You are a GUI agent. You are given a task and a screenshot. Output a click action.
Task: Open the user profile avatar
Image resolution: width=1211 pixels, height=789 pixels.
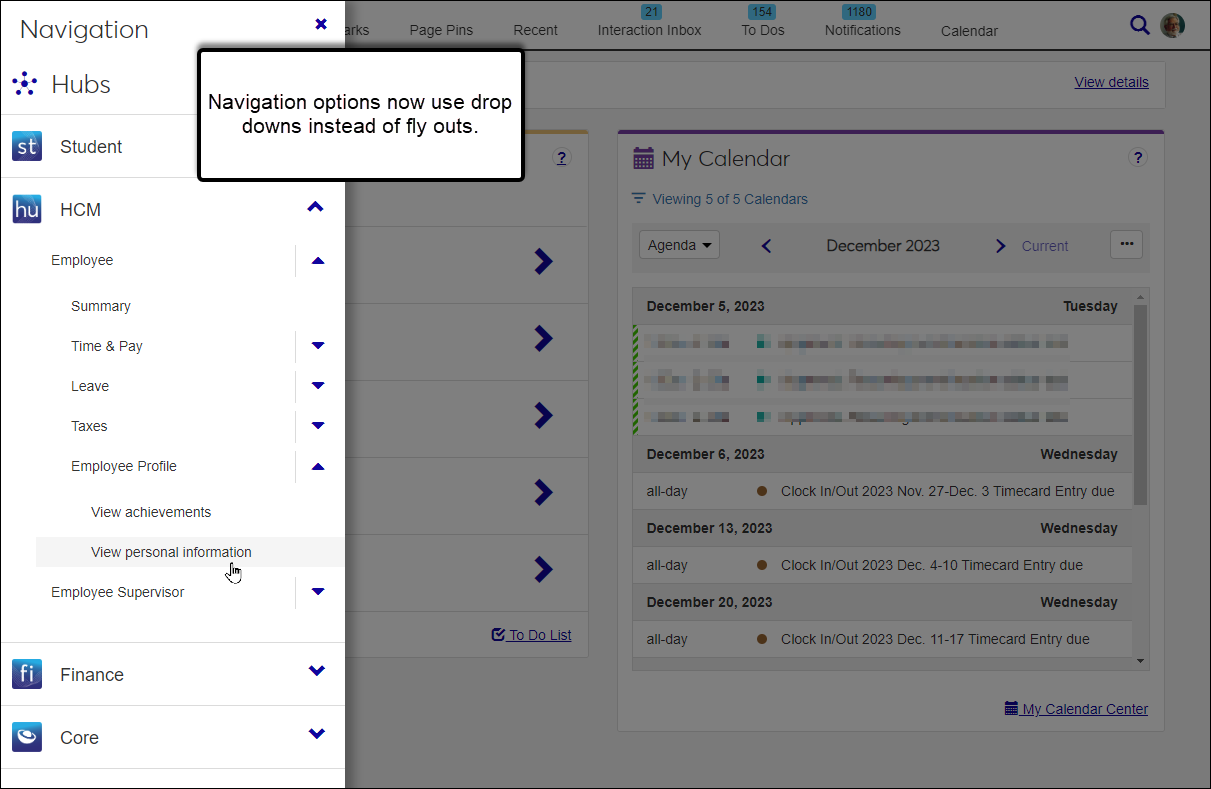coord(1172,26)
